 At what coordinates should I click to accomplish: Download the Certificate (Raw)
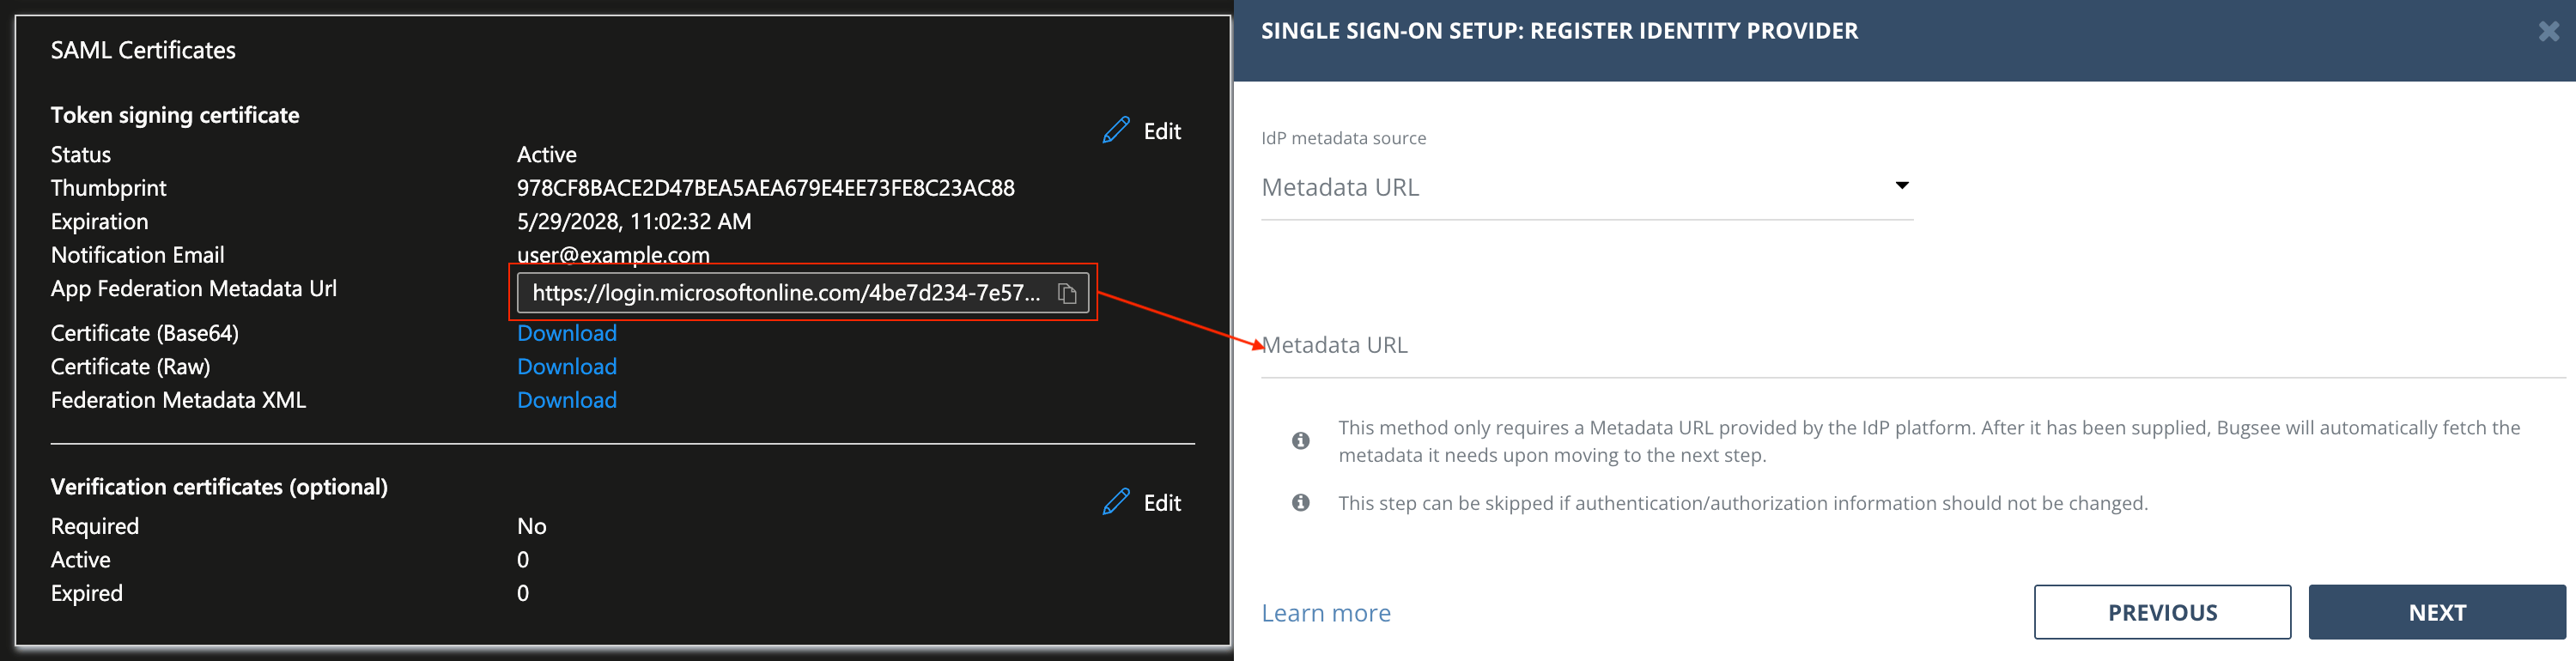pyautogui.click(x=566, y=367)
